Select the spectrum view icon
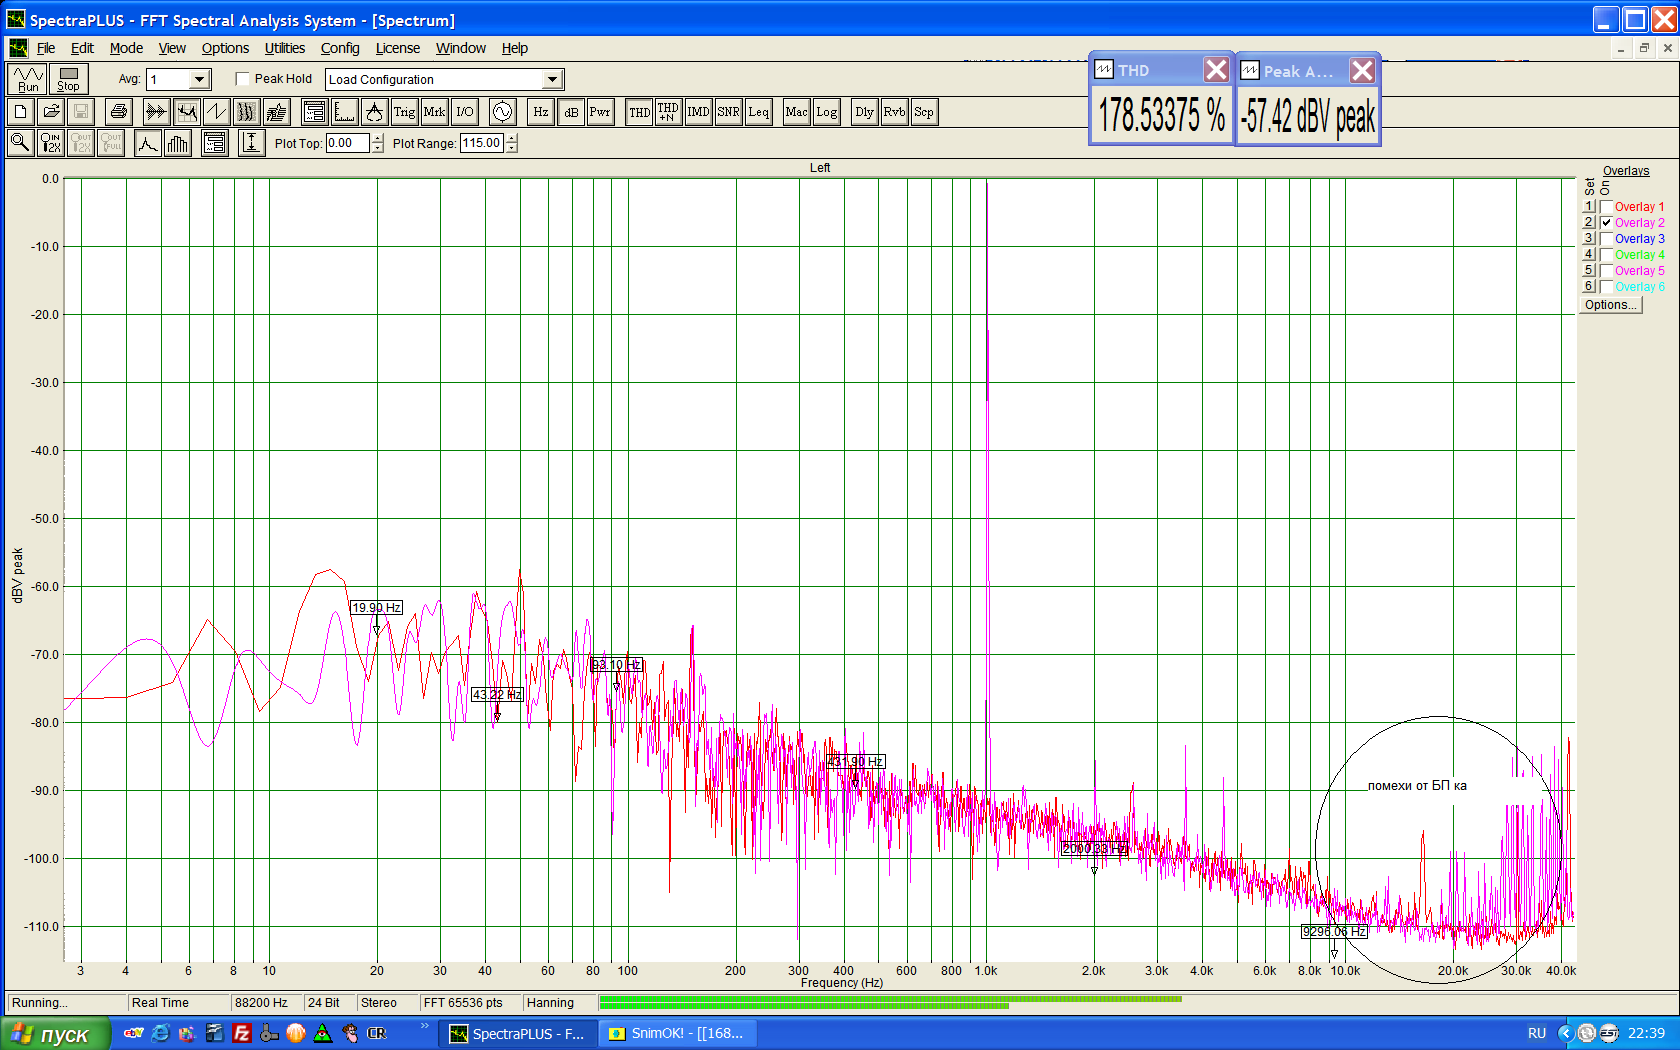1680x1050 pixels. [x=186, y=112]
